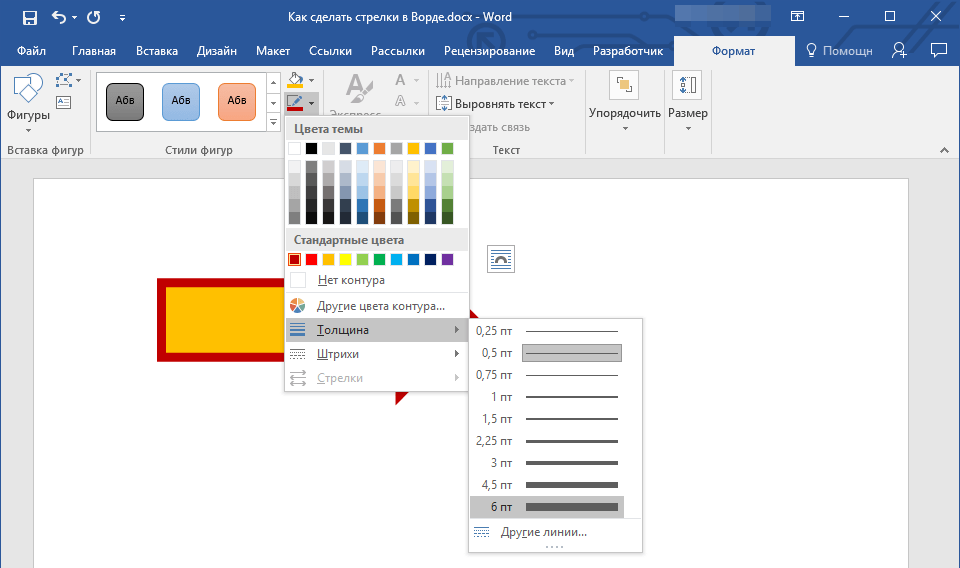Click the draw text box icon

[64, 102]
